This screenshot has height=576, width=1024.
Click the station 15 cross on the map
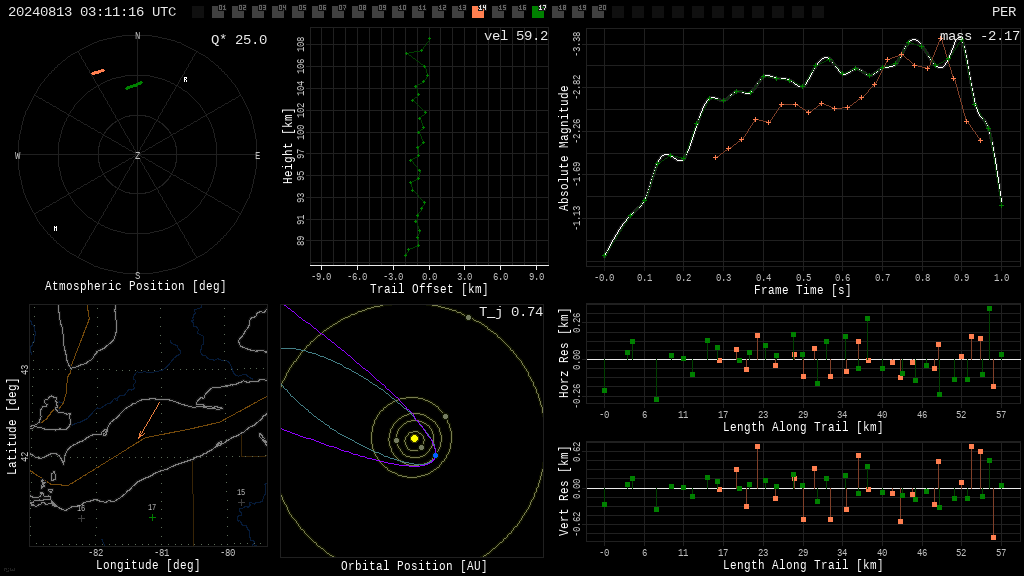[x=241, y=502]
